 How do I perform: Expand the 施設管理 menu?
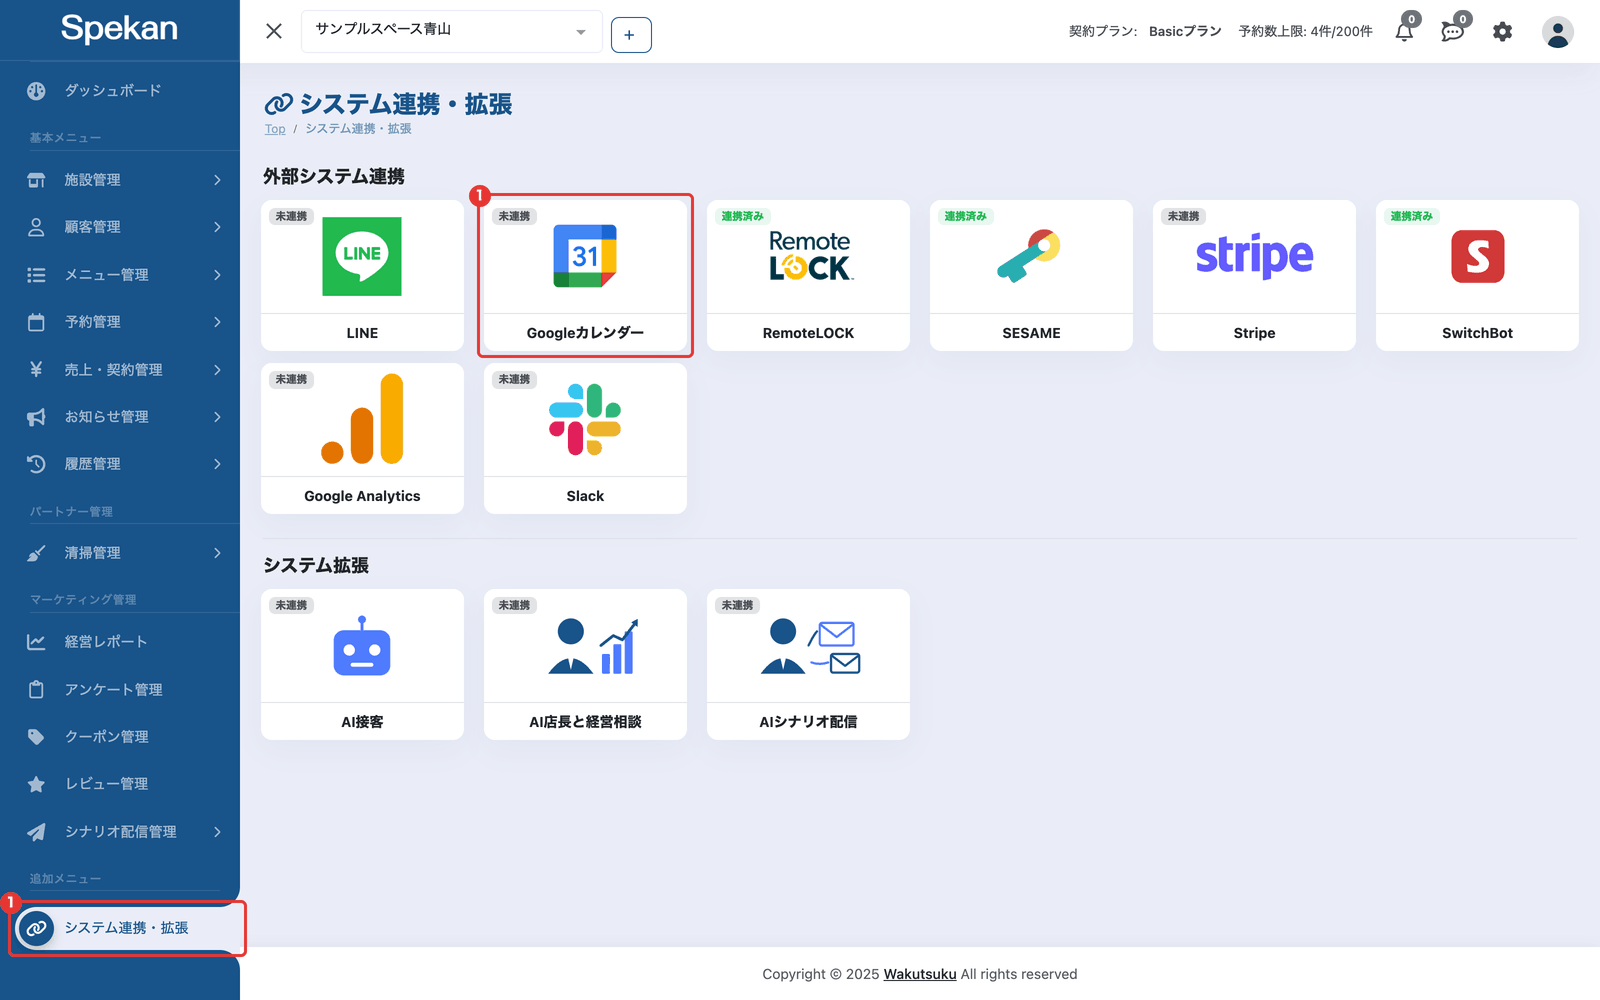pyautogui.click(x=120, y=180)
